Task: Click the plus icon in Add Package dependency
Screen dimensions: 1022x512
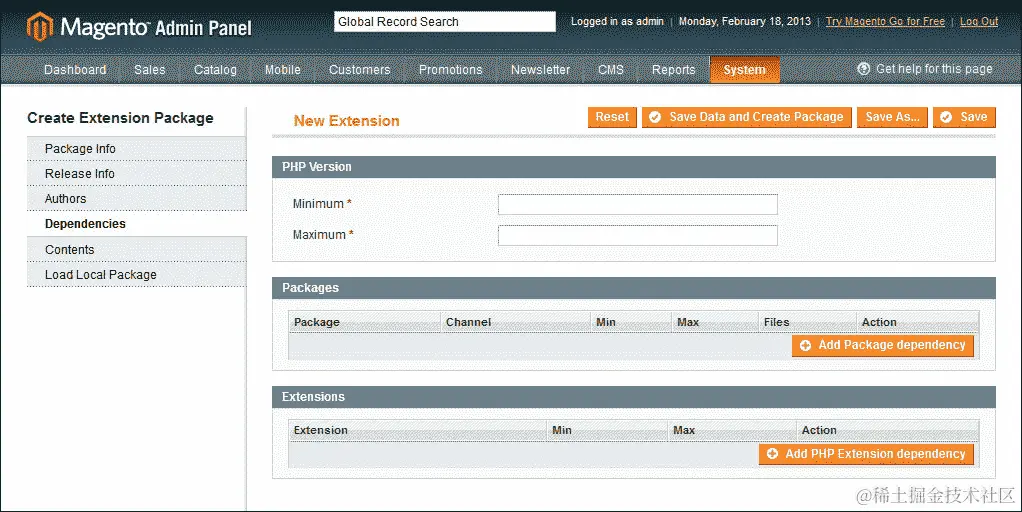Action: (806, 345)
